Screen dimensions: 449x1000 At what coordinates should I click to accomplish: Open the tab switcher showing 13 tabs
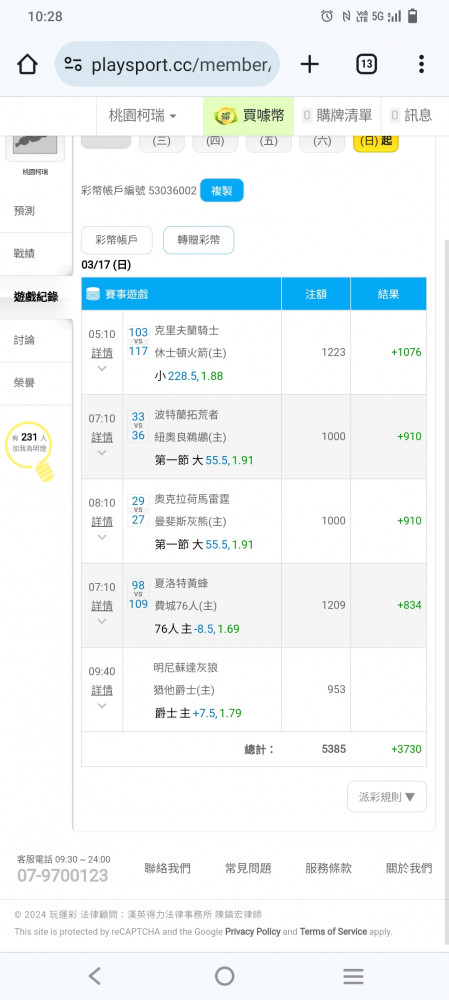[366, 64]
